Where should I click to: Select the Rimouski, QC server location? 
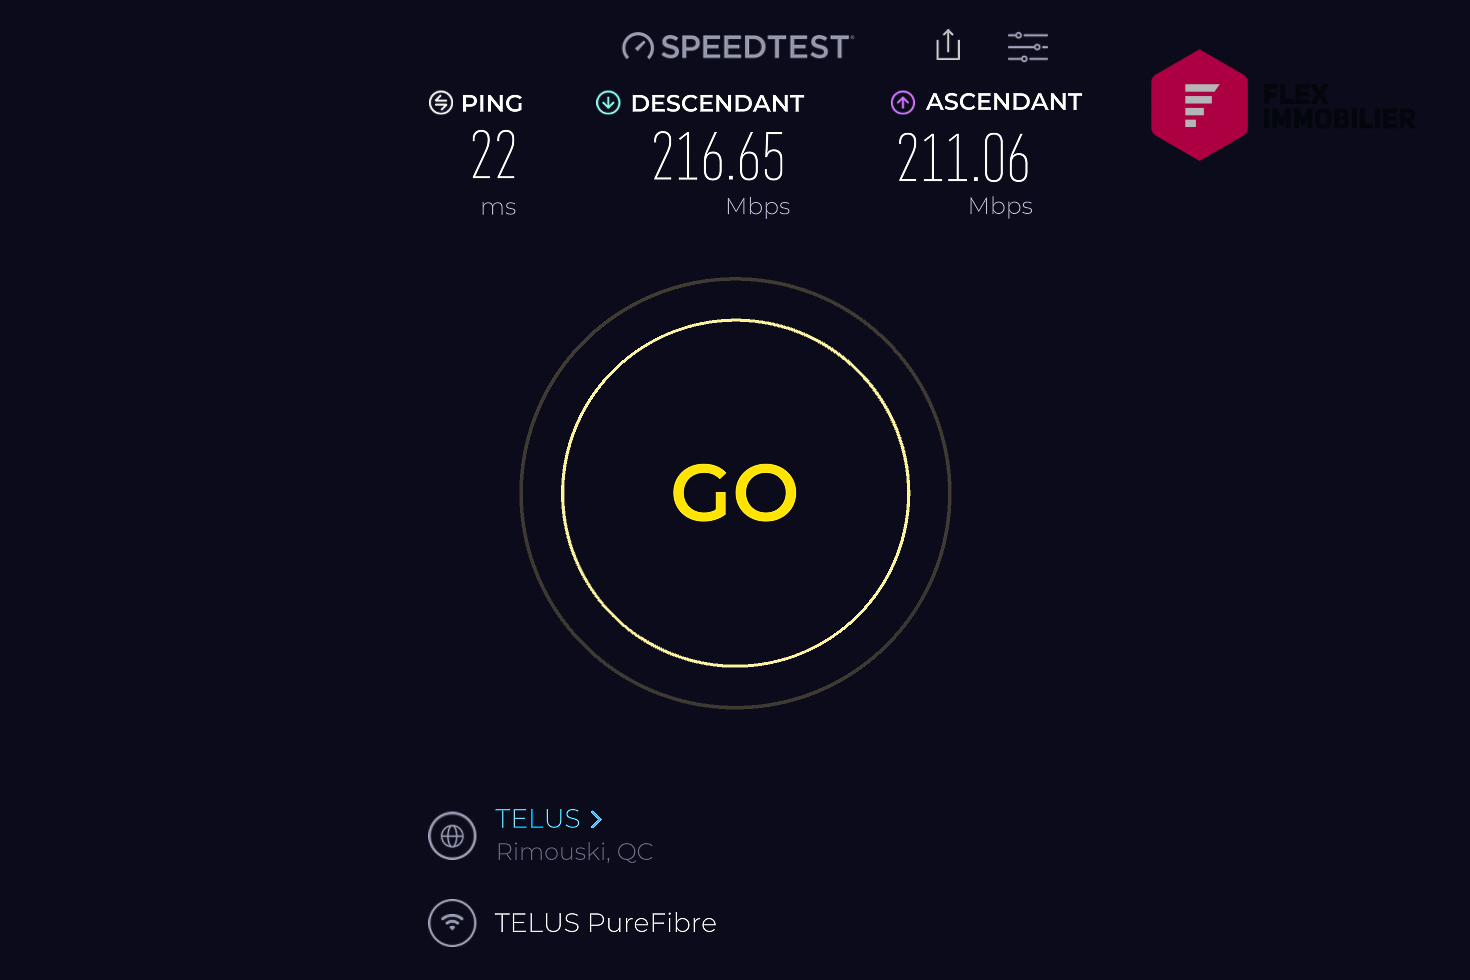coord(575,852)
